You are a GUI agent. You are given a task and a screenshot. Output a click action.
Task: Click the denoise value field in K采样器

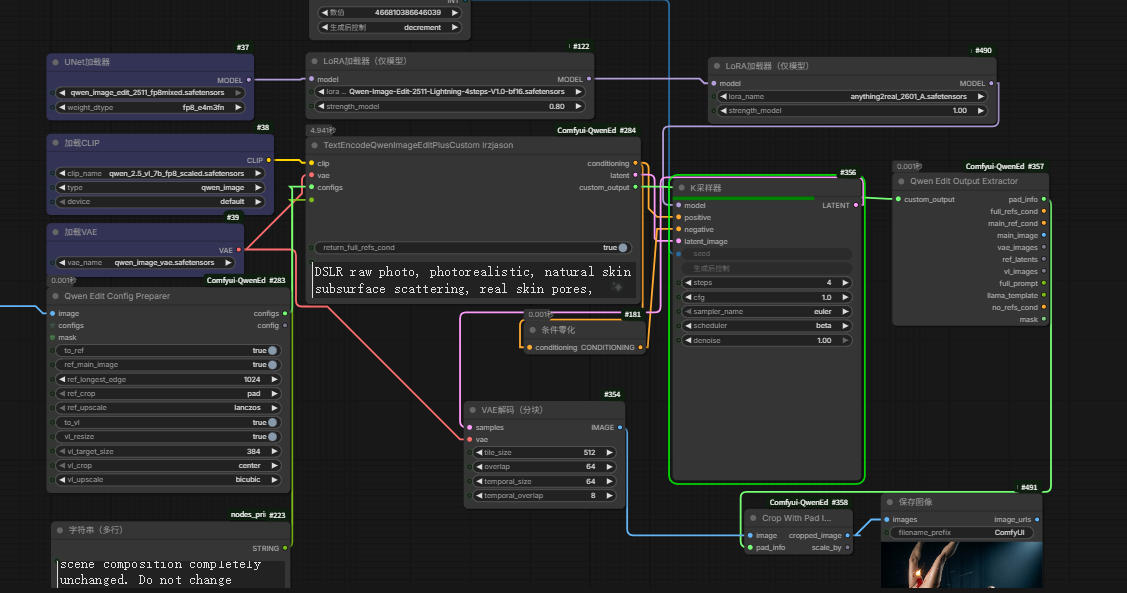(x=766, y=340)
